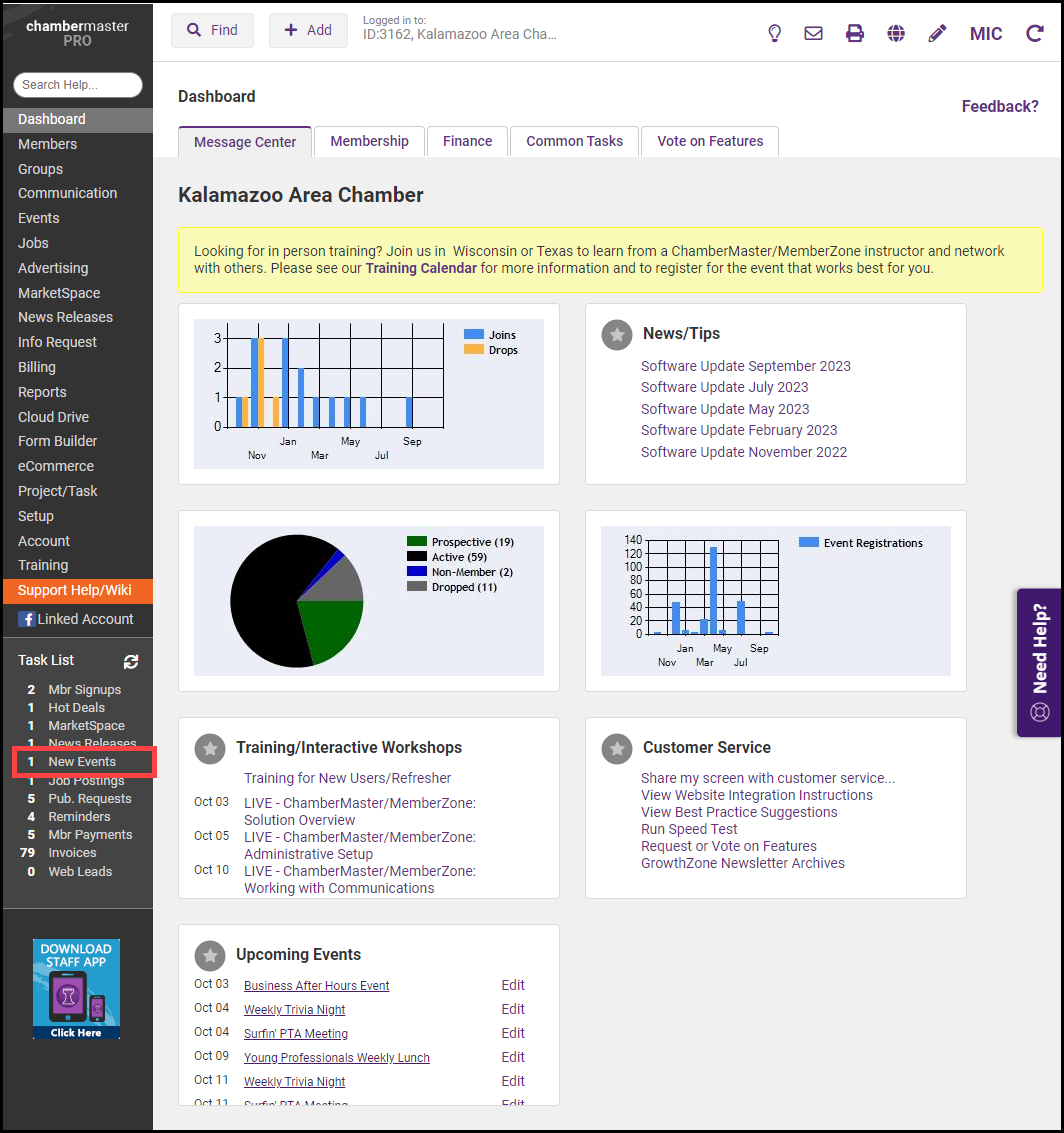Image resolution: width=1064 pixels, height=1133 pixels.
Task: Open the globe icon in toolbar
Action: [x=896, y=33]
